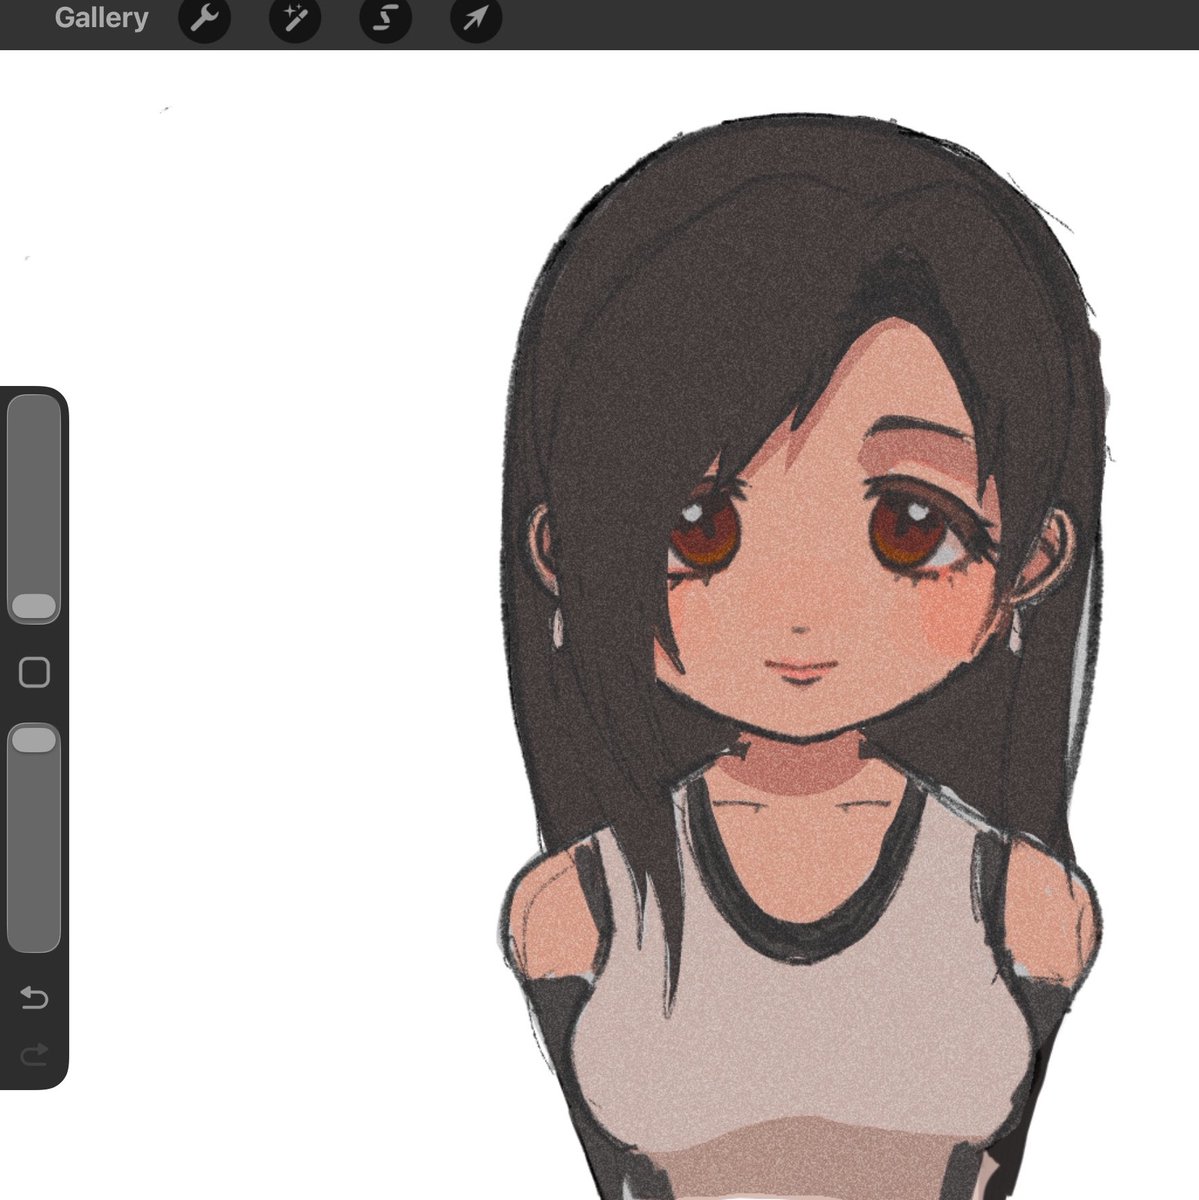
Task: Click the brush size slider handle
Action: pyautogui.click(x=34, y=606)
